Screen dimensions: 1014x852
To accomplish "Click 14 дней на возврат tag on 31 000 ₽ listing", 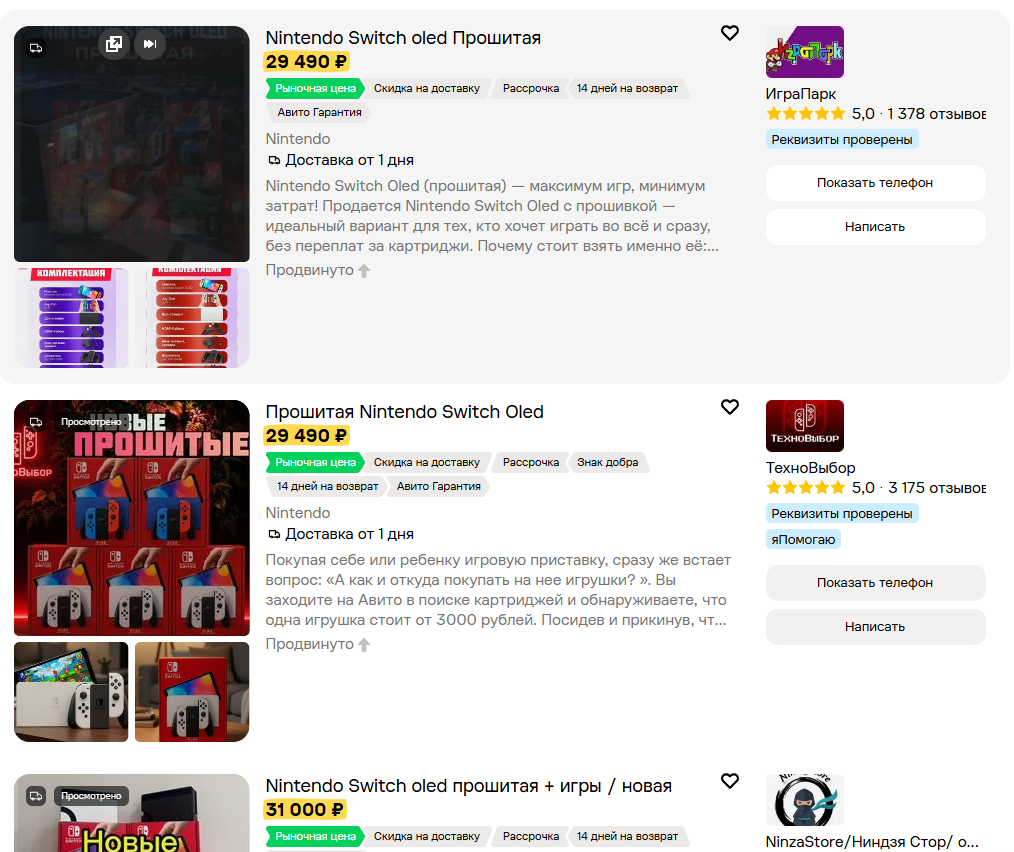I will (x=627, y=836).
